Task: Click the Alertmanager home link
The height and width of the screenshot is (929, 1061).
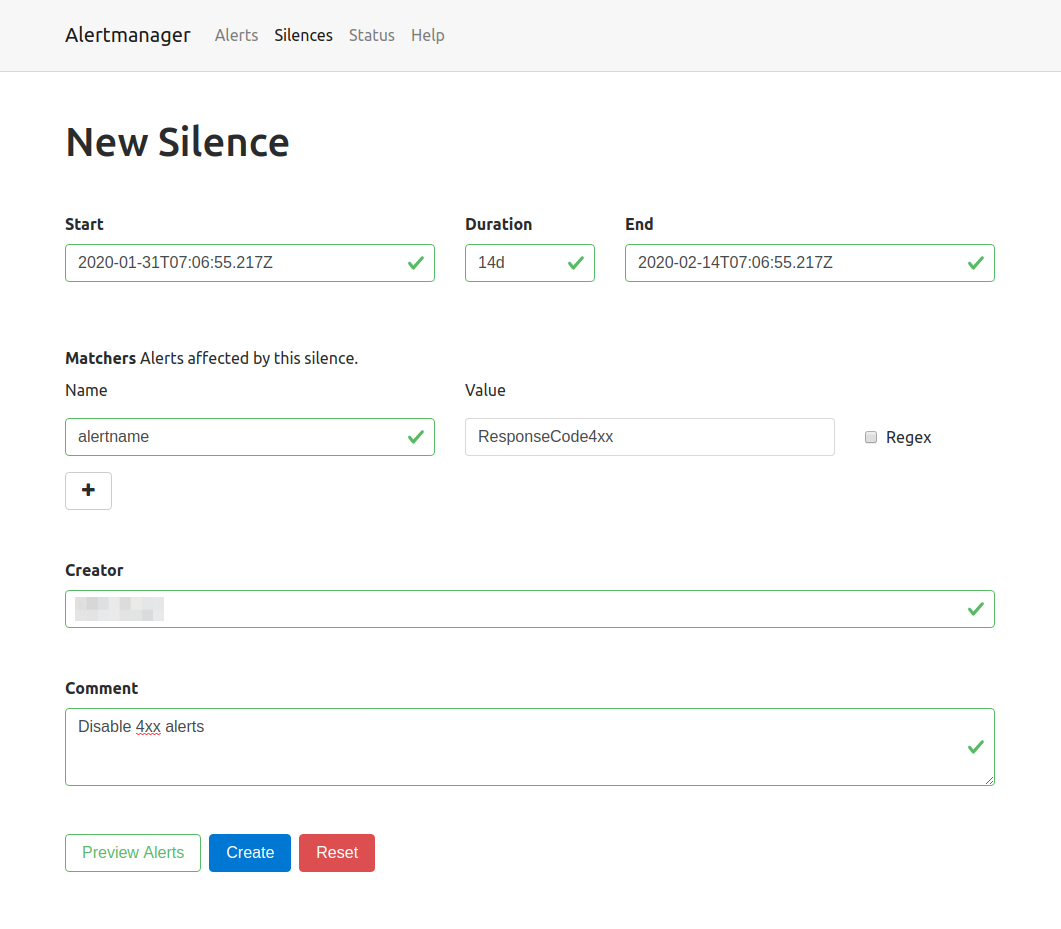Action: tap(127, 35)
